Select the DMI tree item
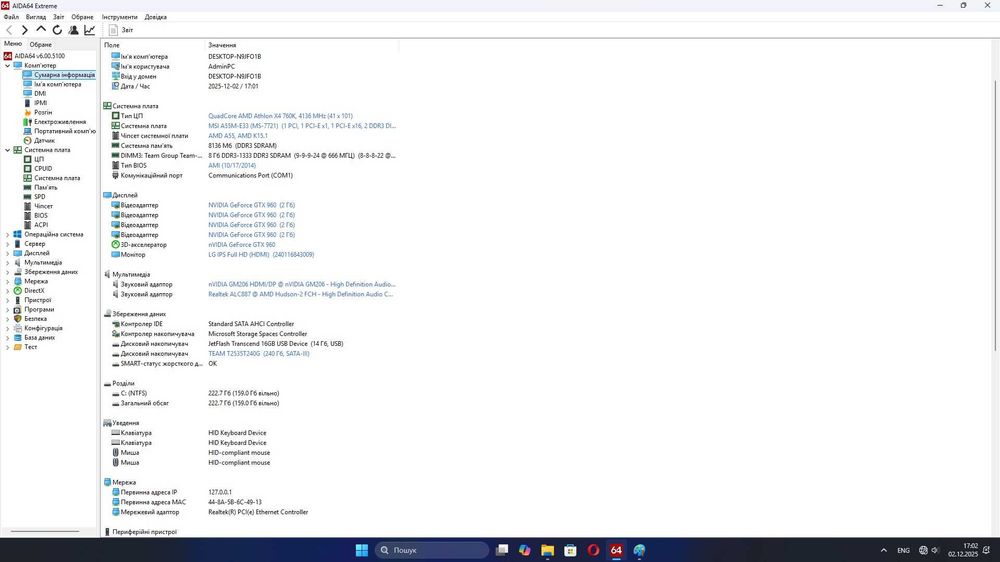The image size is (1000, 562). tap(40, 94)
